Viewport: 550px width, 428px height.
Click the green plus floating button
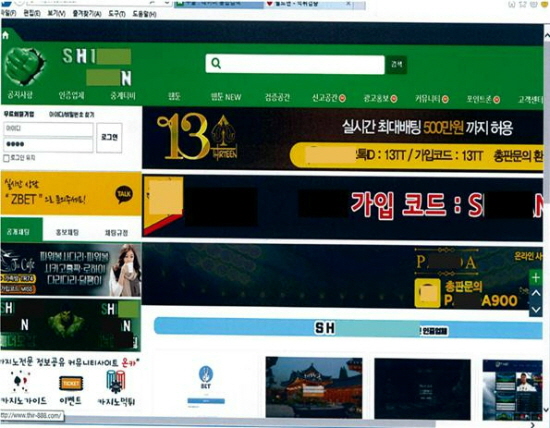(x=536, y=277)
